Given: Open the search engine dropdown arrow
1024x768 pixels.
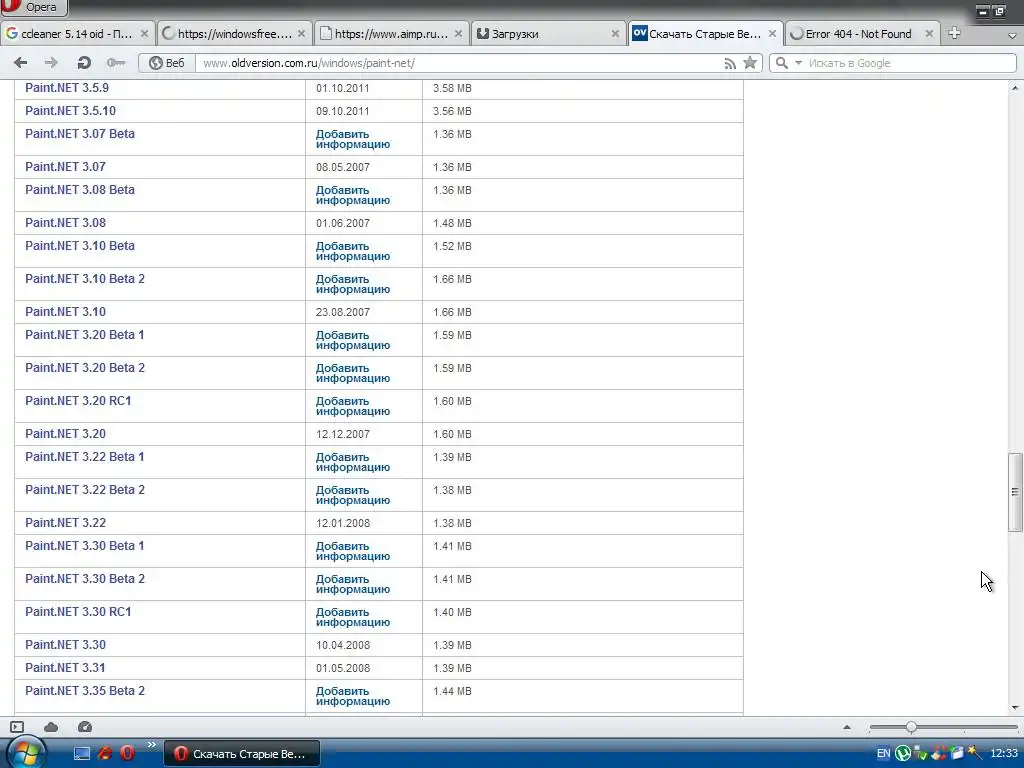Looking at the screenshot, I should coord(798,63).
